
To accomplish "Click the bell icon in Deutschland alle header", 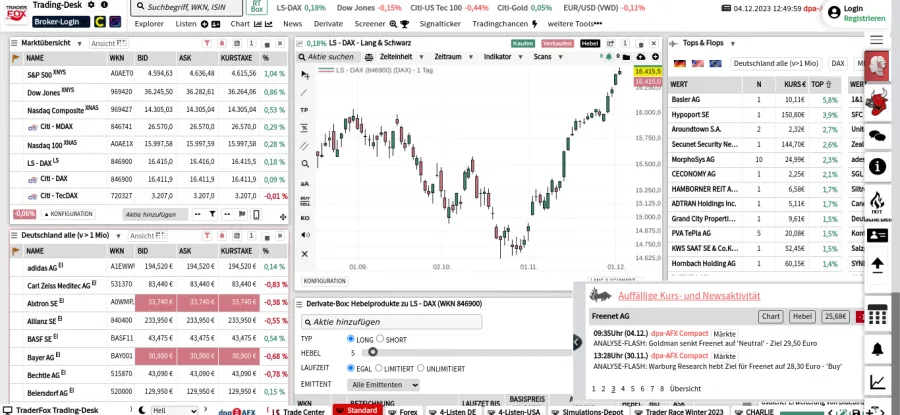I will (222, 236).
